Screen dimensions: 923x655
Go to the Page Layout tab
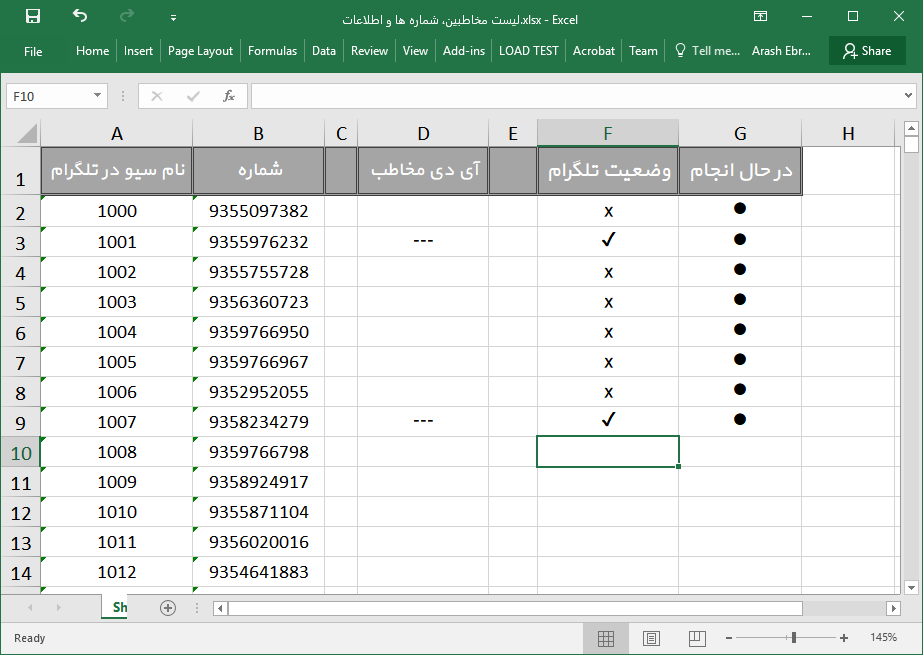click(x=200, y=51)
